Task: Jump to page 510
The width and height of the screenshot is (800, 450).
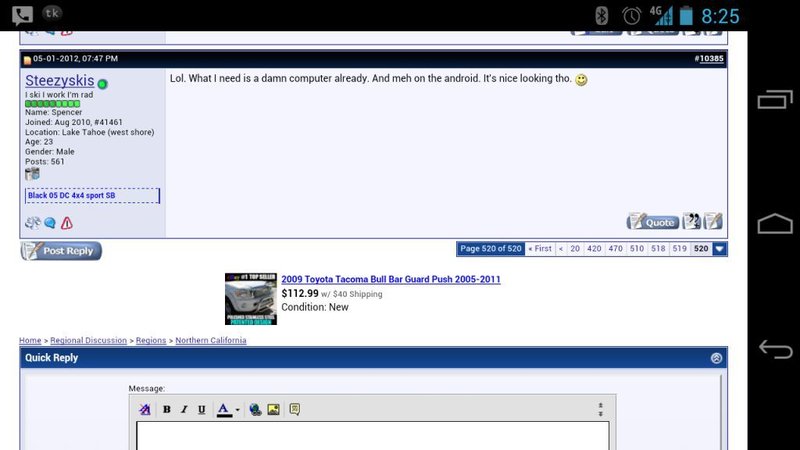Action: 637,248
